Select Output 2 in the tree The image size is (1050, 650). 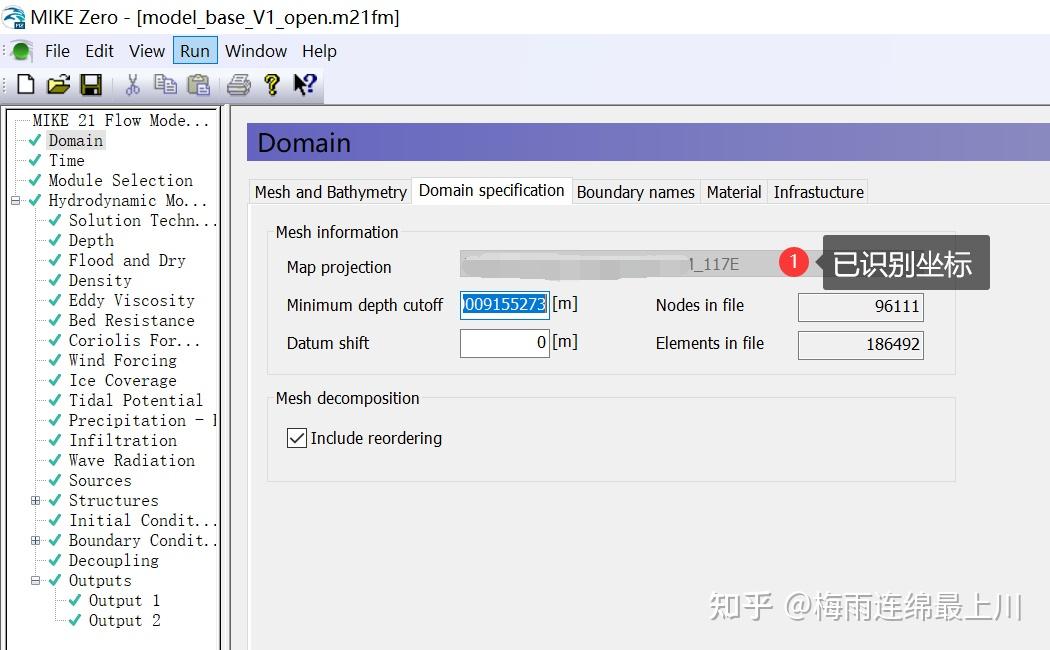[124, 621]
